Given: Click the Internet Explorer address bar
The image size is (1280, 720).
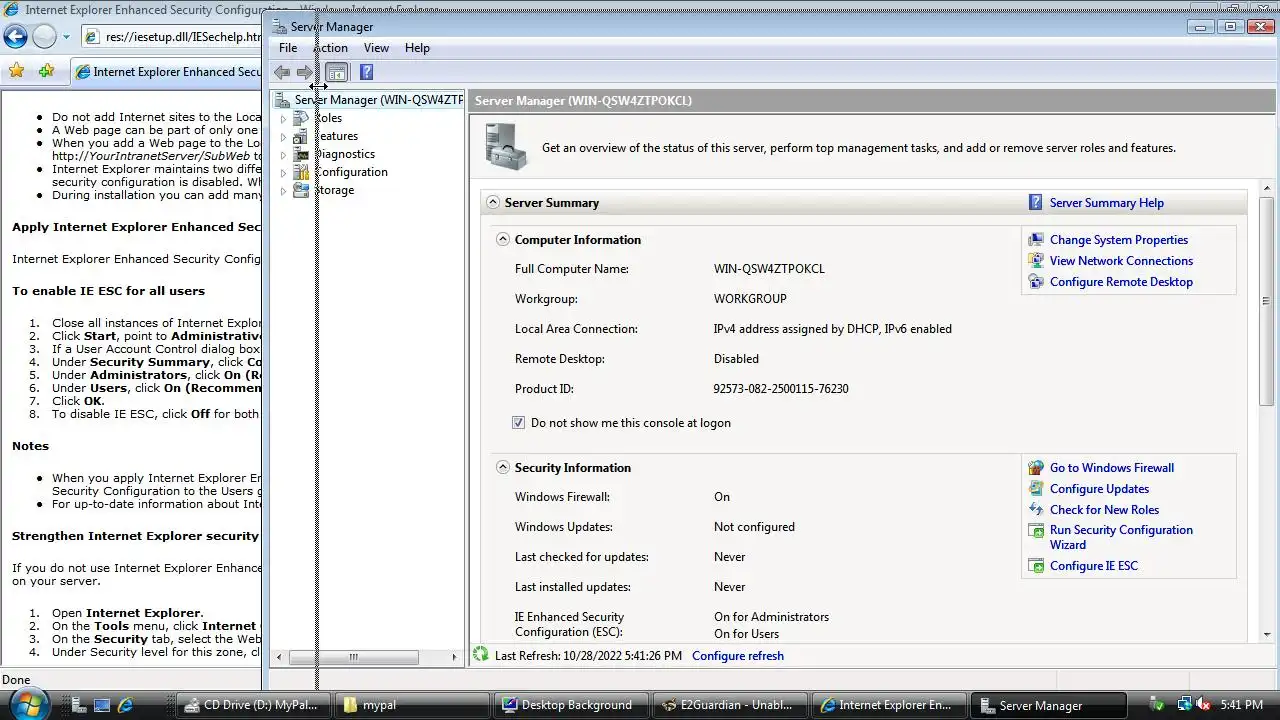Looking at the screenshot, I should click(x=170, y=37).
